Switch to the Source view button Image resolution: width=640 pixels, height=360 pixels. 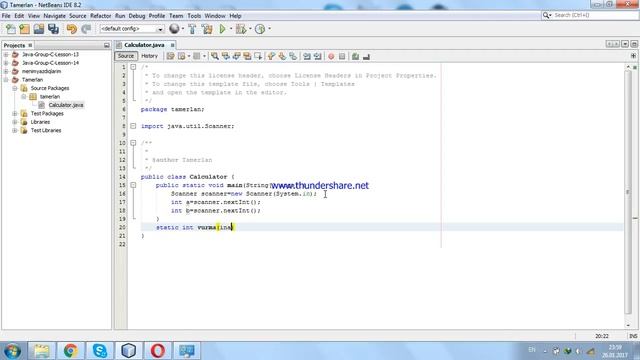(126, 56)
